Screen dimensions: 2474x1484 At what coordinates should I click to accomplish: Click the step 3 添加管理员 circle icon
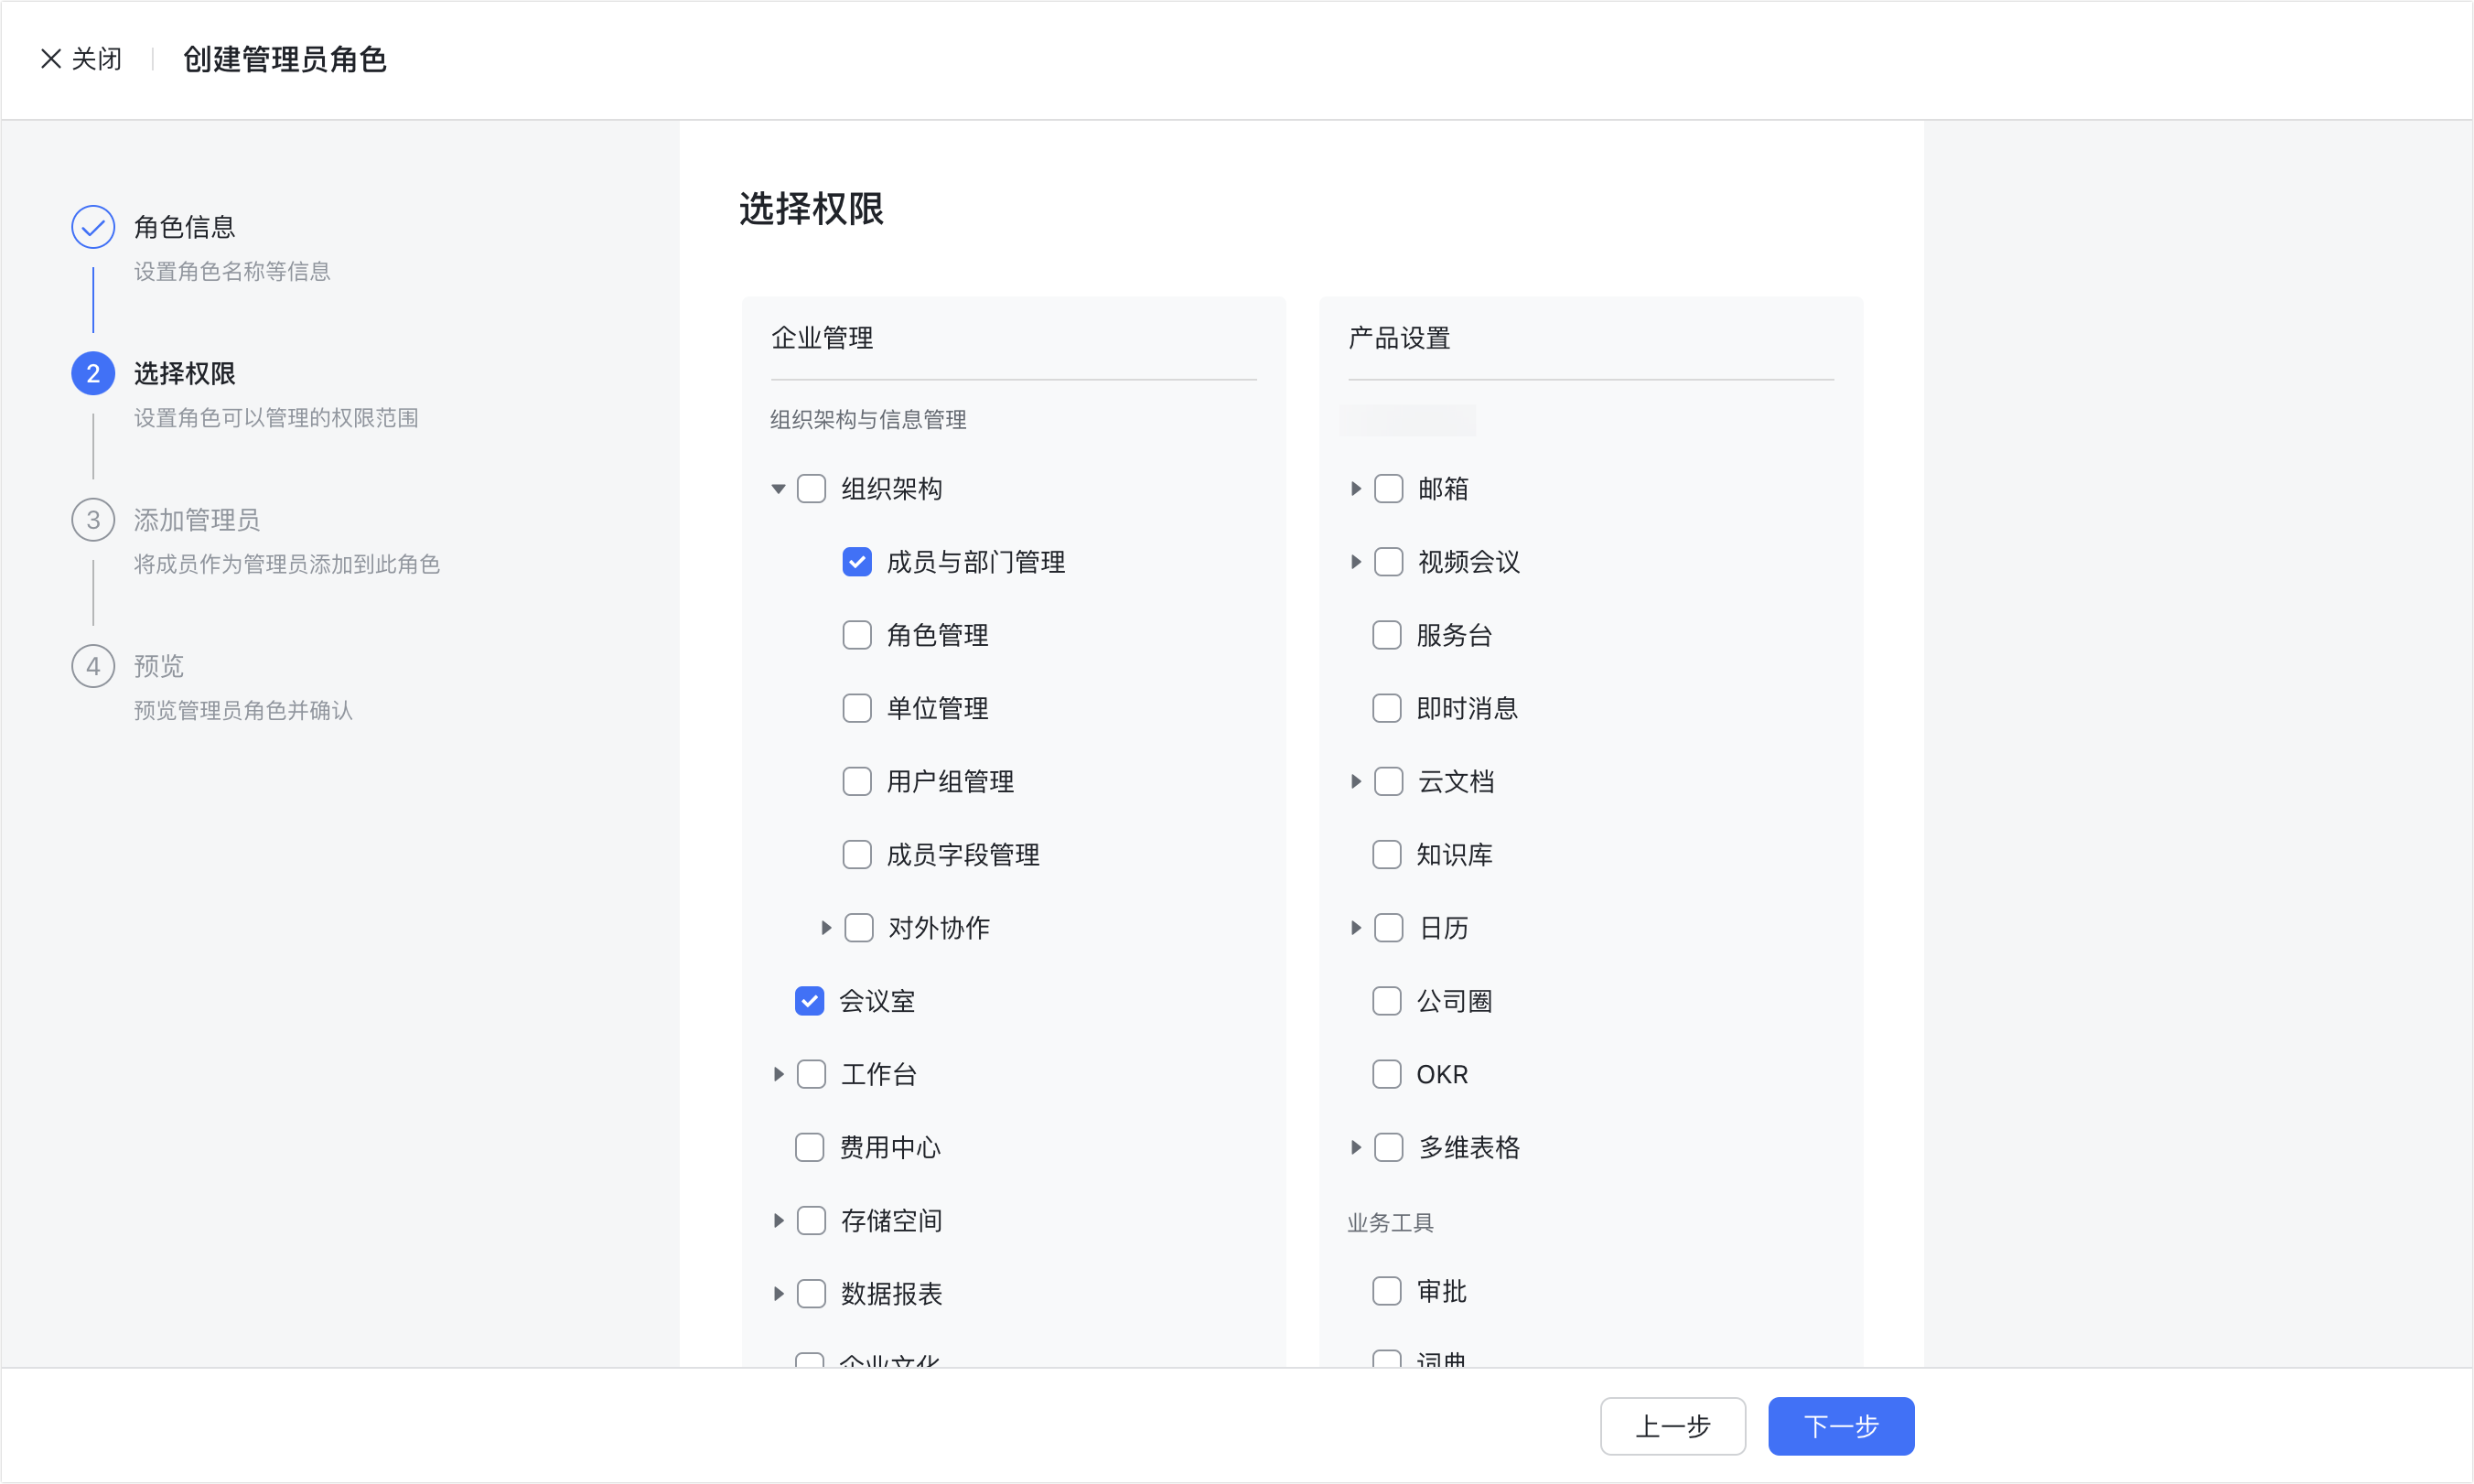(93, 520)
